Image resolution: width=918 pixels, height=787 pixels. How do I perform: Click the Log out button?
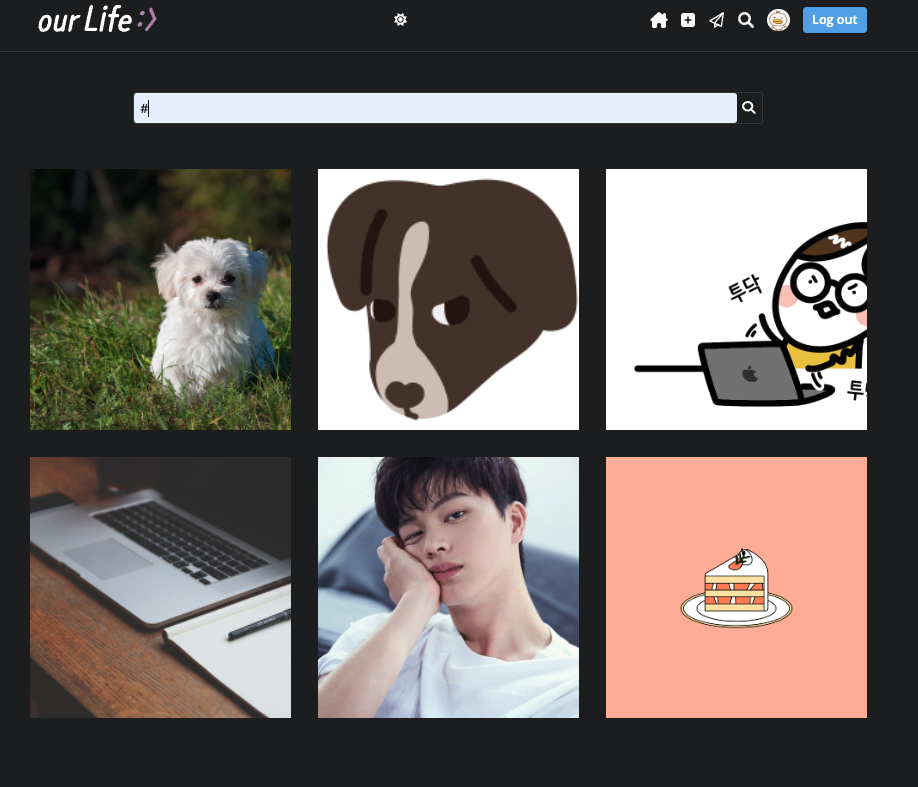[x=834, y=19]
